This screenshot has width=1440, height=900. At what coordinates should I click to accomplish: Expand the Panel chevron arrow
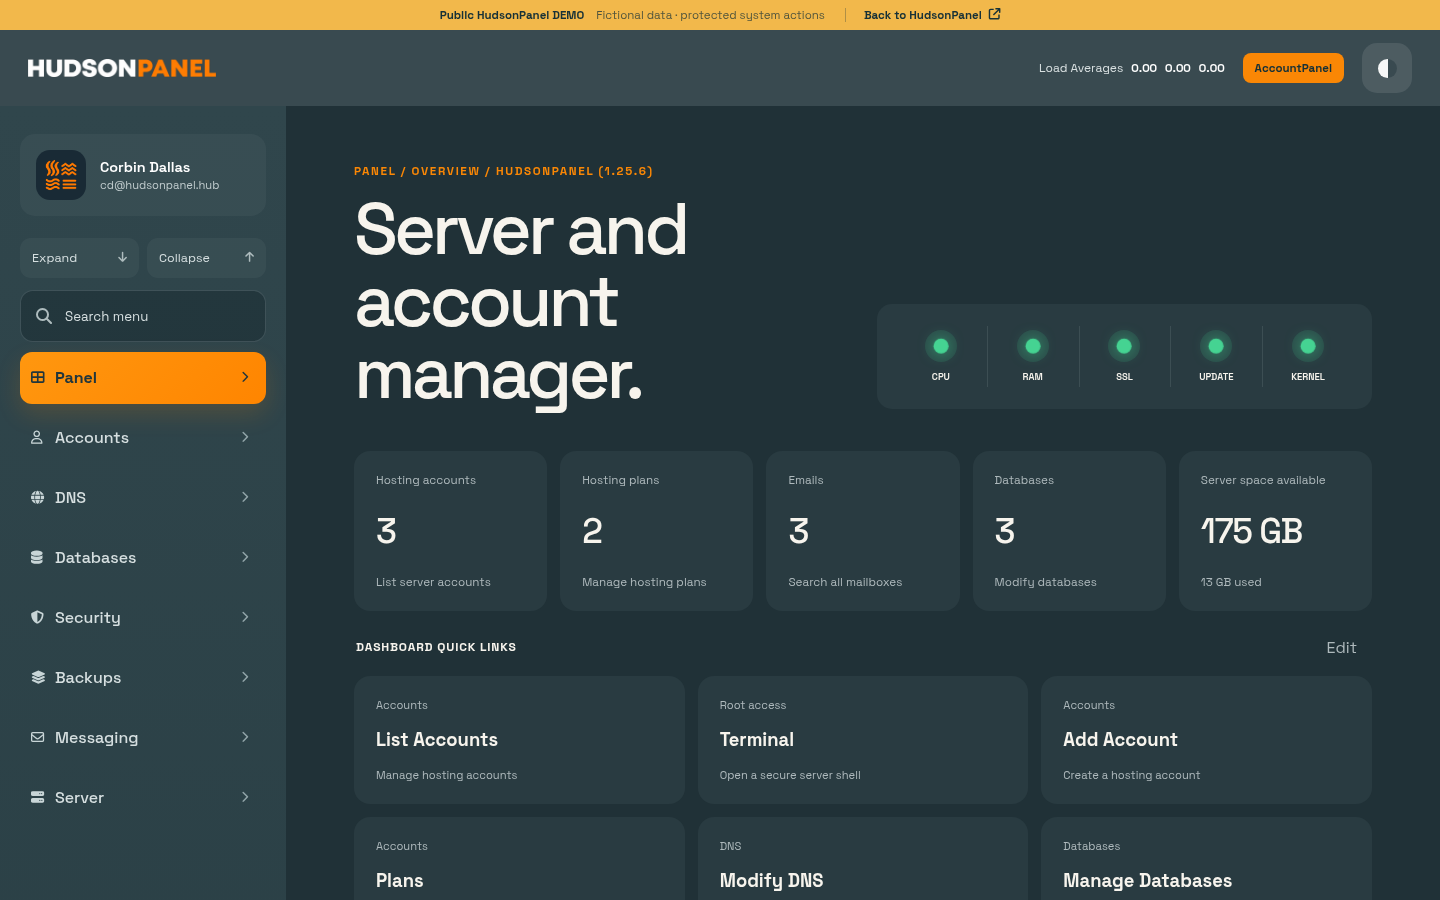click(245, 377)
